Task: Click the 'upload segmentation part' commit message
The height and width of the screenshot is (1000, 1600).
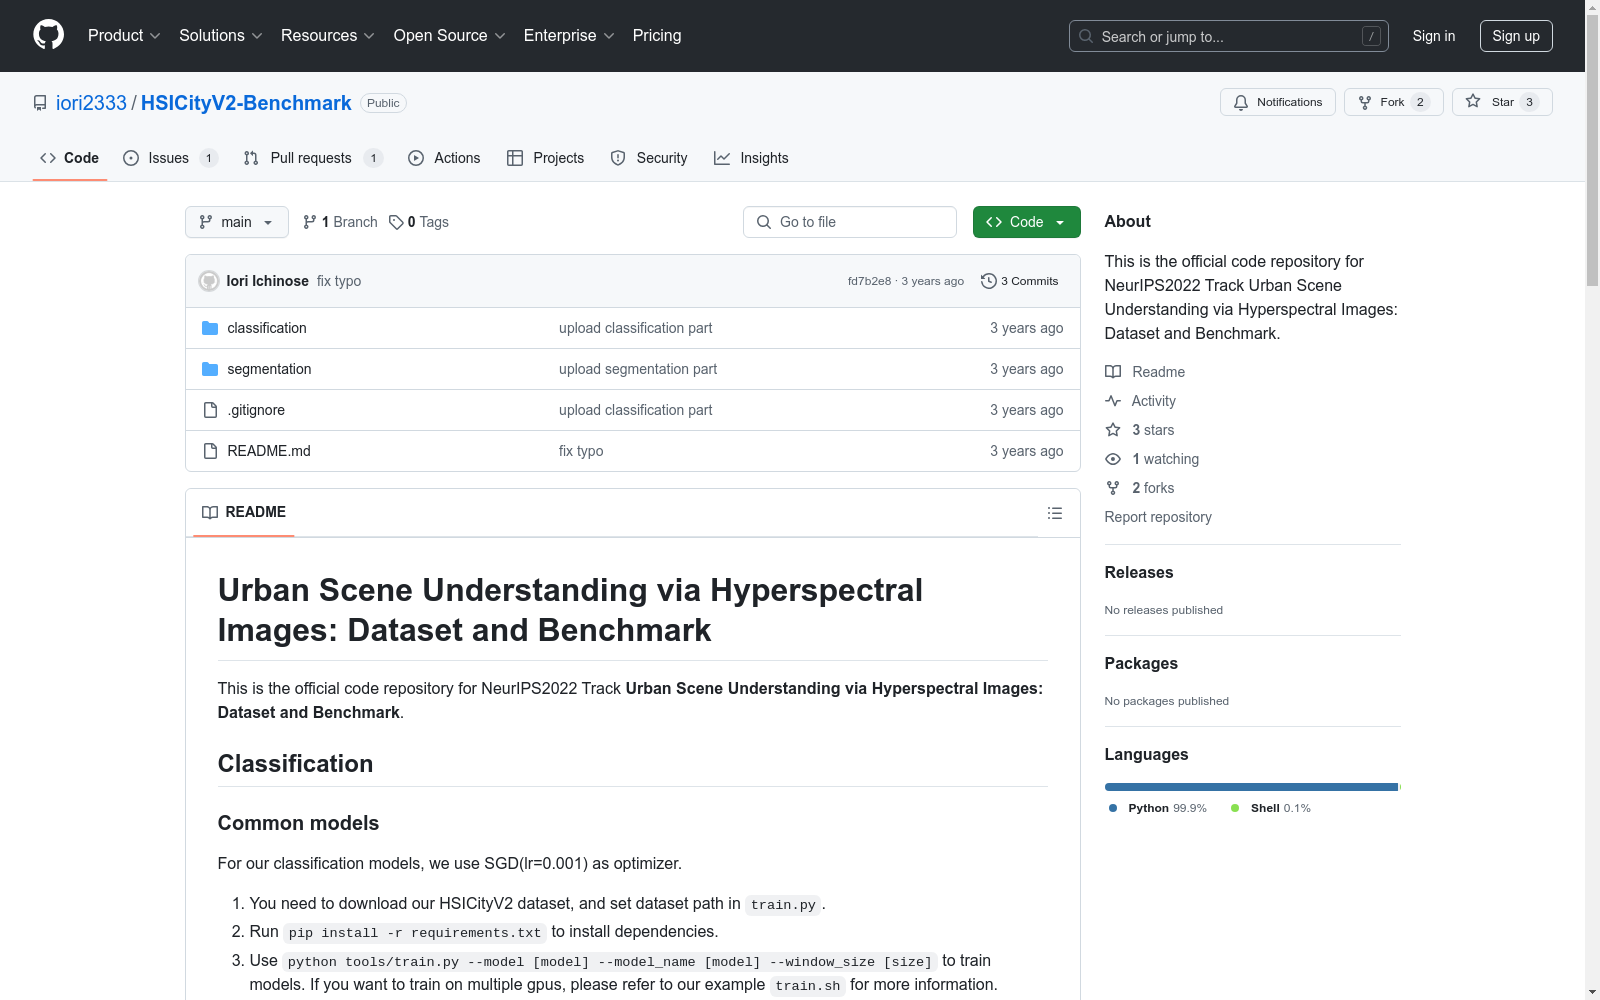Action: tap(638, 369)
